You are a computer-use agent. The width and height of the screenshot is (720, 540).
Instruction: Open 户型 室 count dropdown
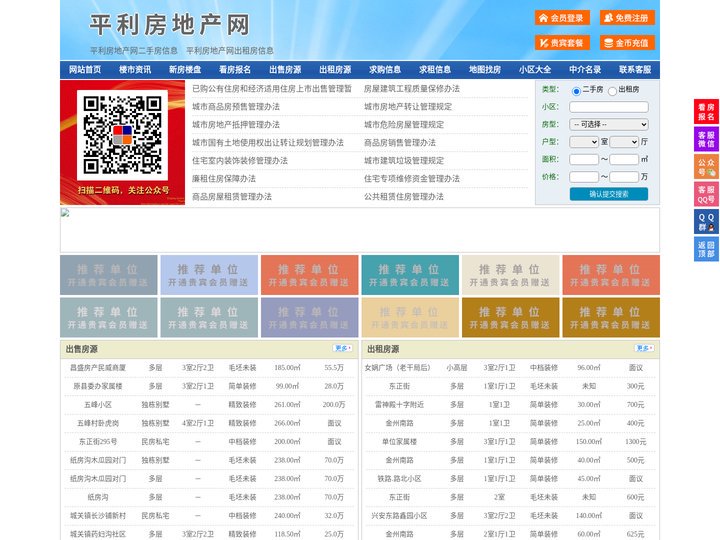point(584,142)
